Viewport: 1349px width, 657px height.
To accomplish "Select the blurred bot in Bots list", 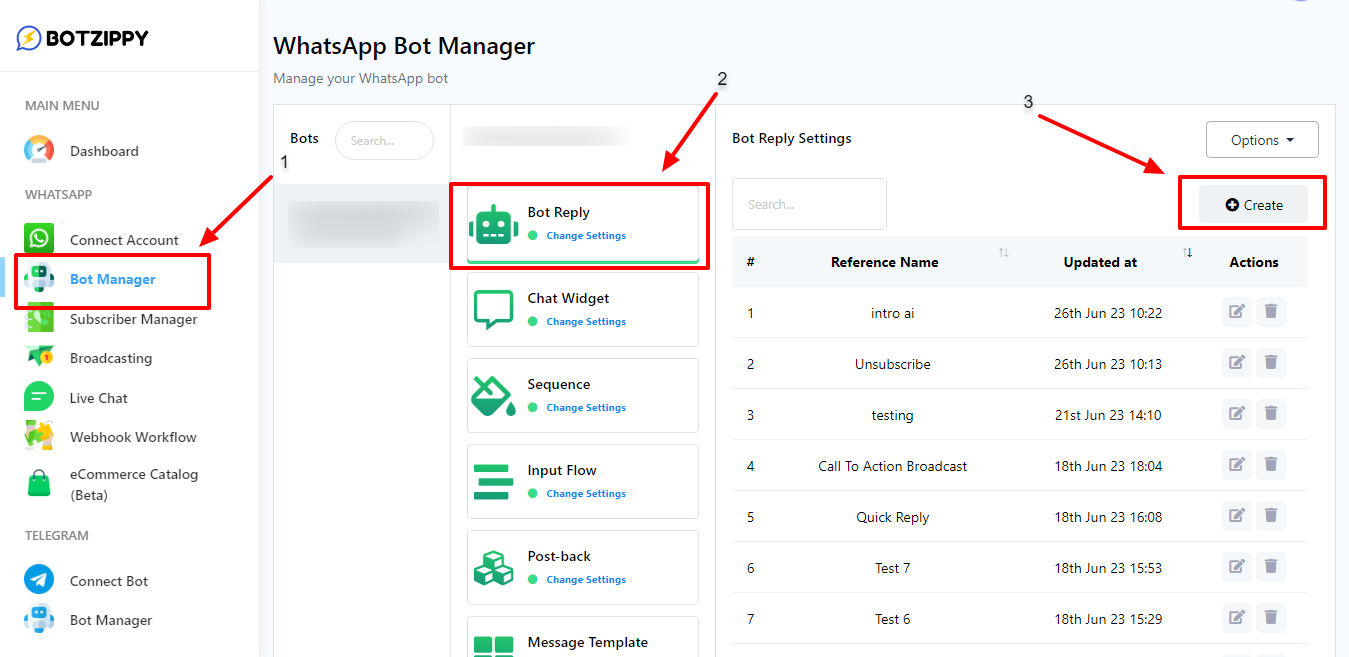I will pyautogui.click(x=362, y=224).
